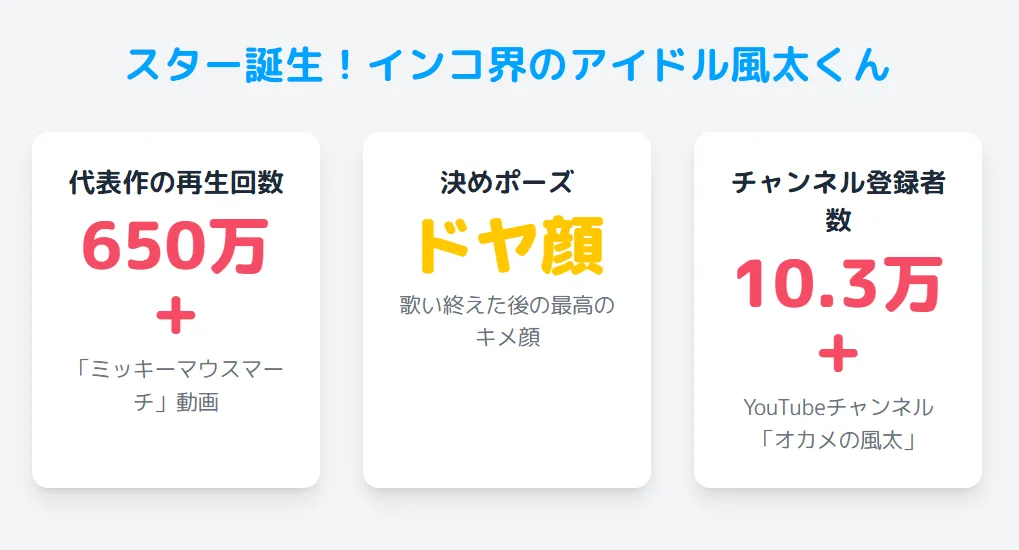Click the first white card's empty bottom area
This screenshot has height=550, width=1019.
point(176,452)
